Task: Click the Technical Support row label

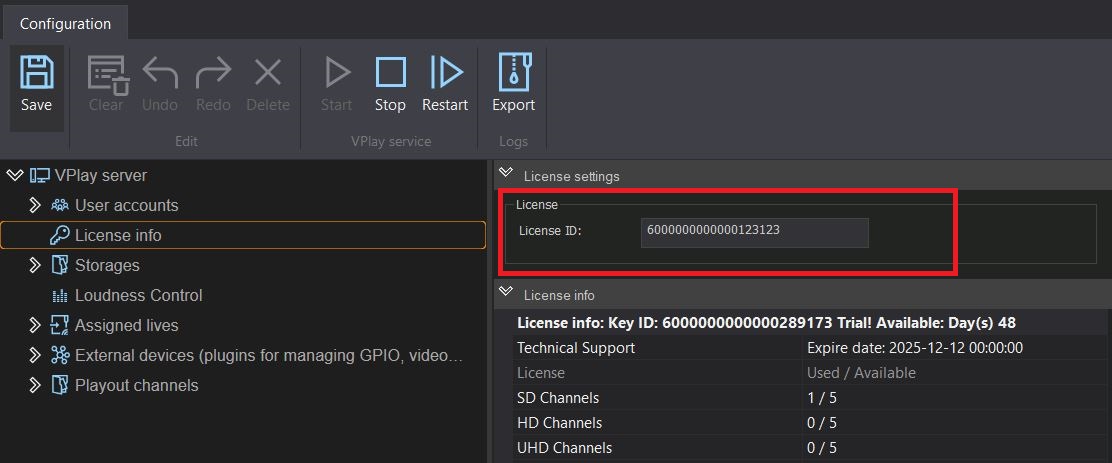Action: pyautogui.click(x=577, y=348)
